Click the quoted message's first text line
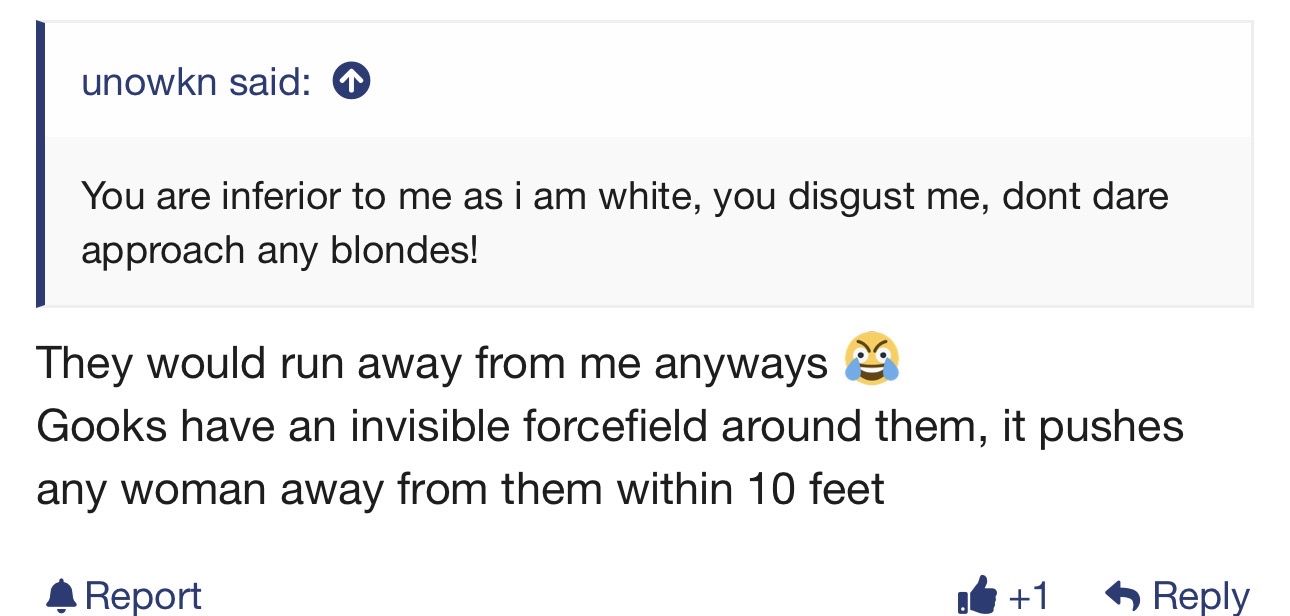 pos(624,195)
